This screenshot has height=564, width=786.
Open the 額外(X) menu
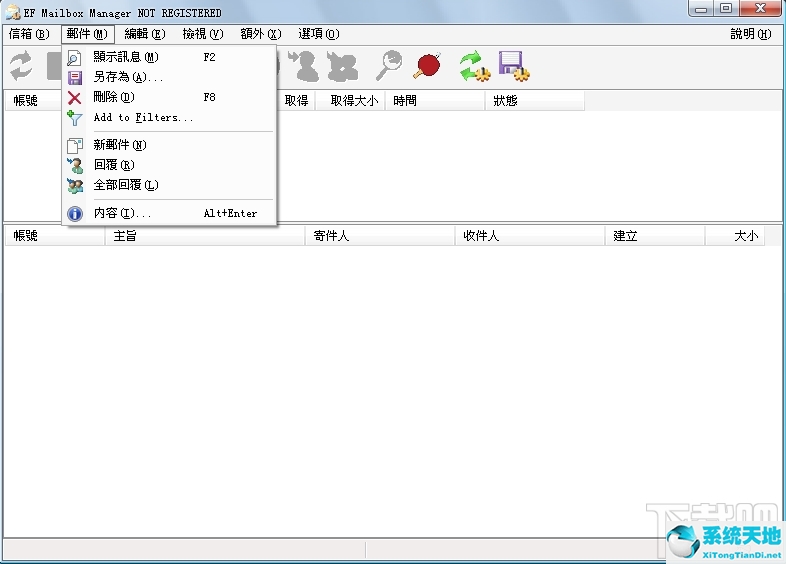click(261, 34)
